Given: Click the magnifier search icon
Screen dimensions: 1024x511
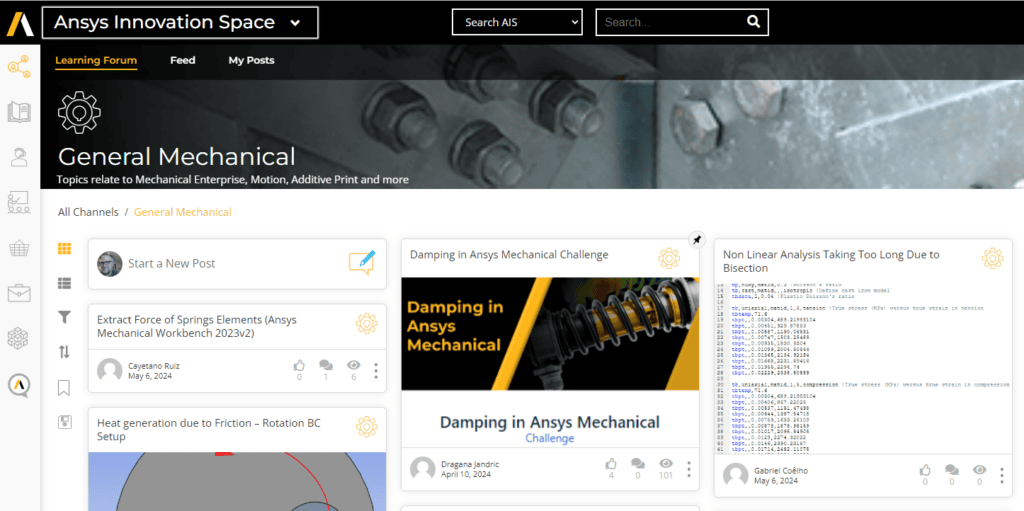Looking at the screenshot, I should tap(753, 22).
